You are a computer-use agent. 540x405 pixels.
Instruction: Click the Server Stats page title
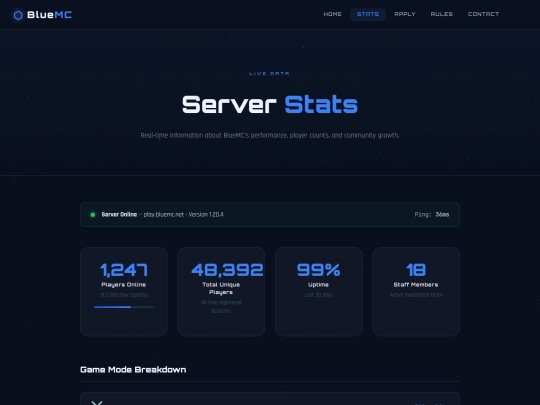pyautogui.click(x=270, y=105)
